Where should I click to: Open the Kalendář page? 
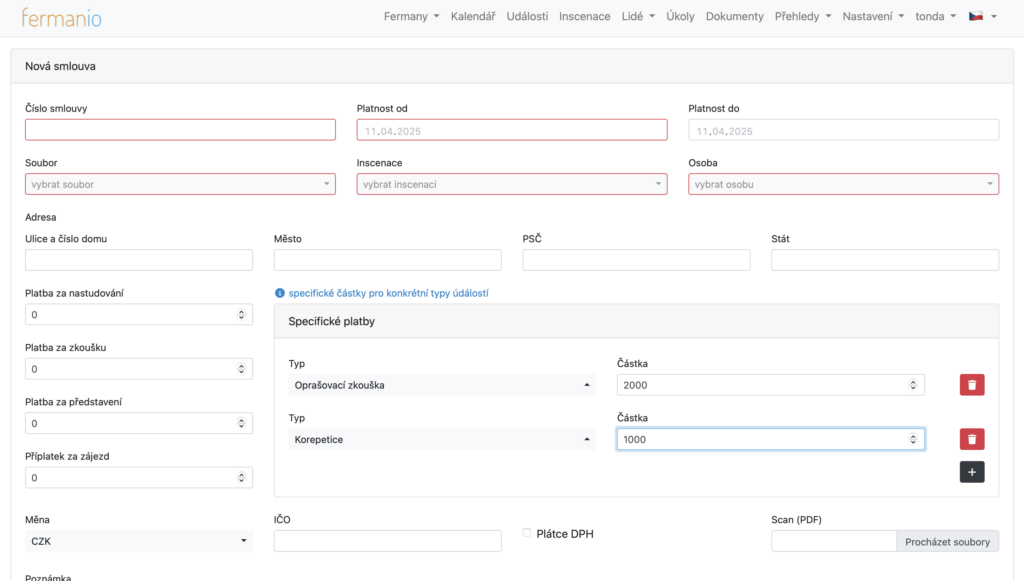[473, 16]
